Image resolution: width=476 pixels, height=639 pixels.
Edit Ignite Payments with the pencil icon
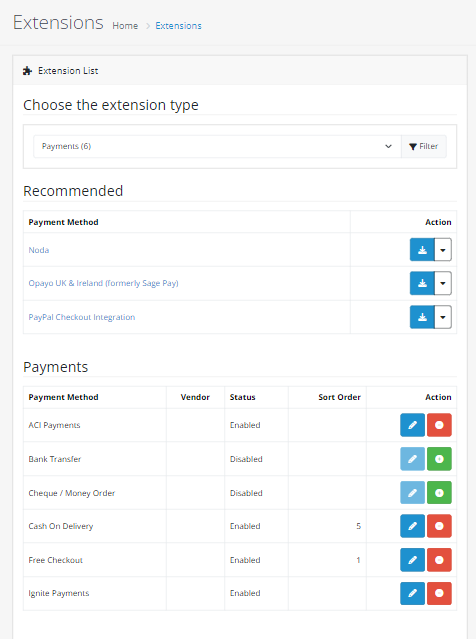tap(412, 593)
